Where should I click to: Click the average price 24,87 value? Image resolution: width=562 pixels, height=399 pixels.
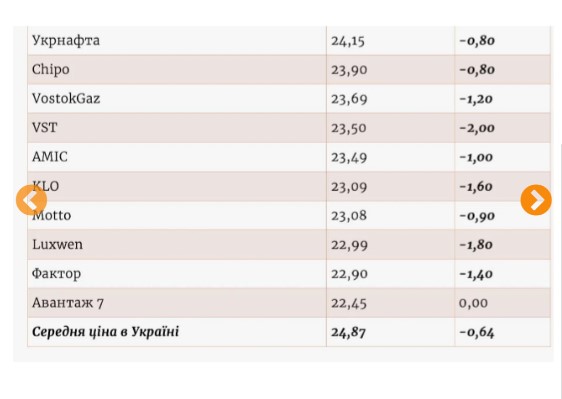click(348, 332)
